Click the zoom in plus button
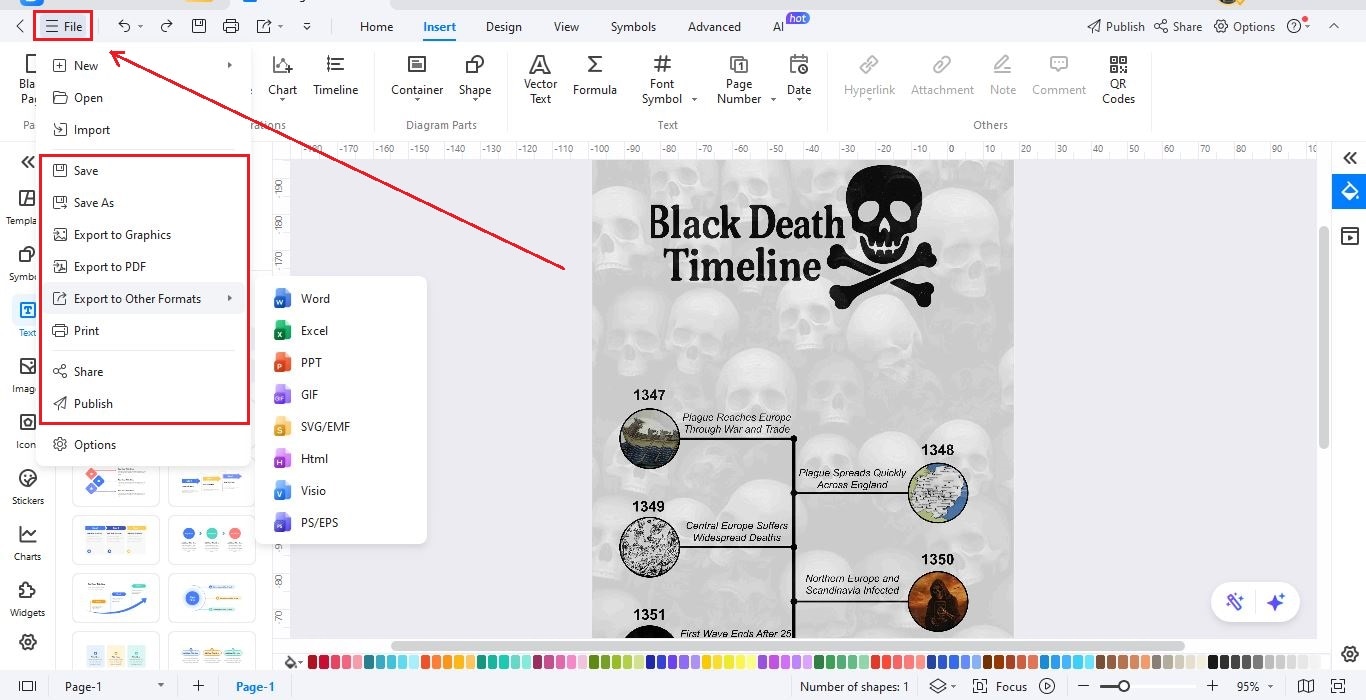Image resolution: width=1366 pixels, height=700 pixels. pyautogui.click(x=1212, y=686)
